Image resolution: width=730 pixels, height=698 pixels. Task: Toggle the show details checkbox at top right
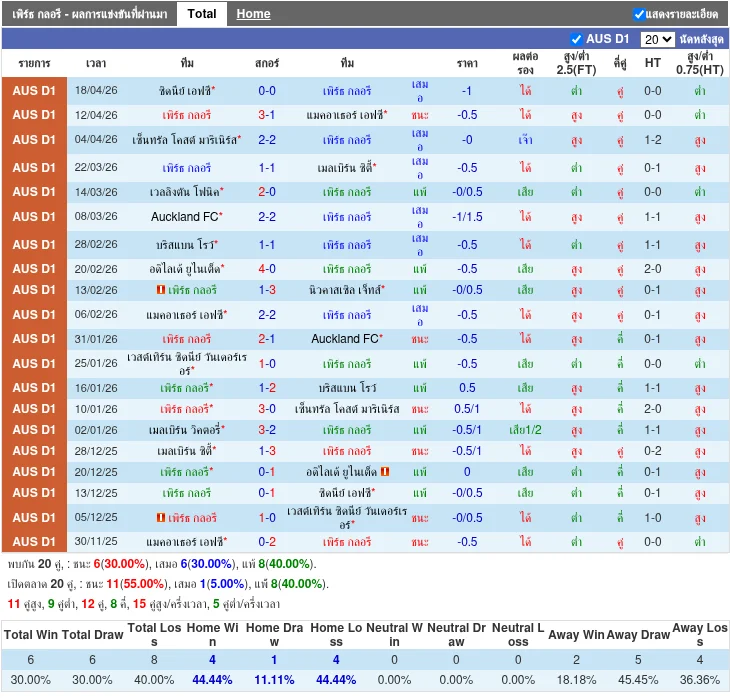[639, 14]
